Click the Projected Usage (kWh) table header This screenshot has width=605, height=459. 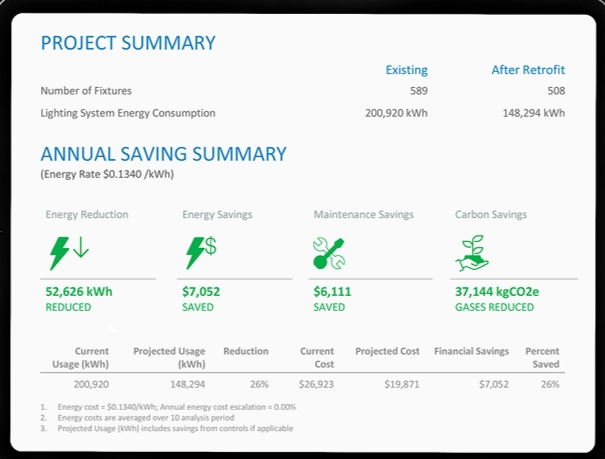point(169,358)
